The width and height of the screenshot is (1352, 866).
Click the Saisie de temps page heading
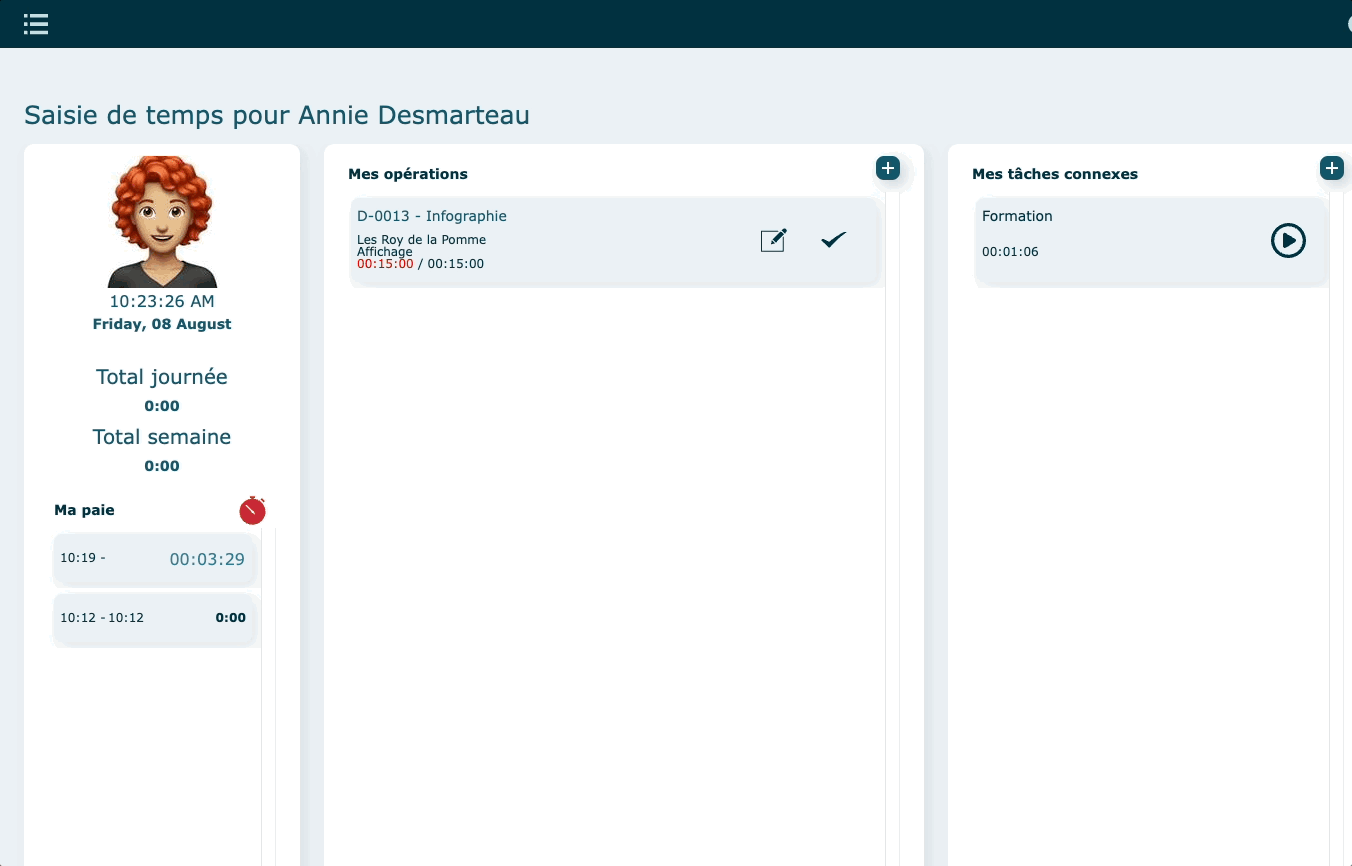point(277,115)
